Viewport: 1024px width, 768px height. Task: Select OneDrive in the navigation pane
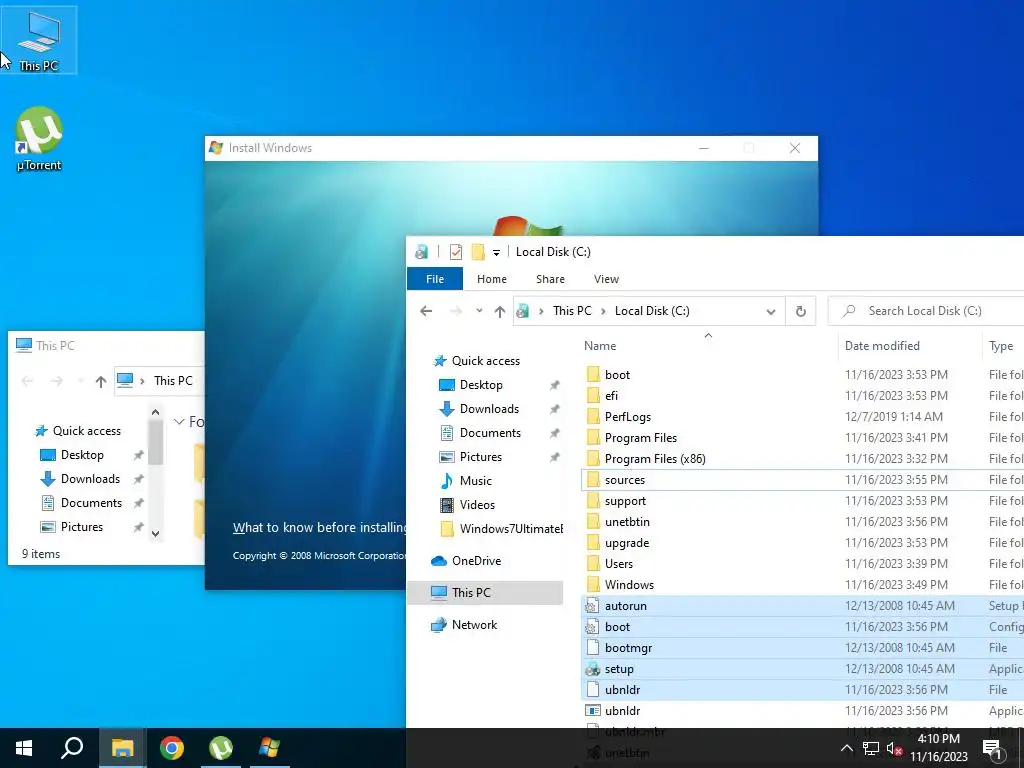[466, 561]
